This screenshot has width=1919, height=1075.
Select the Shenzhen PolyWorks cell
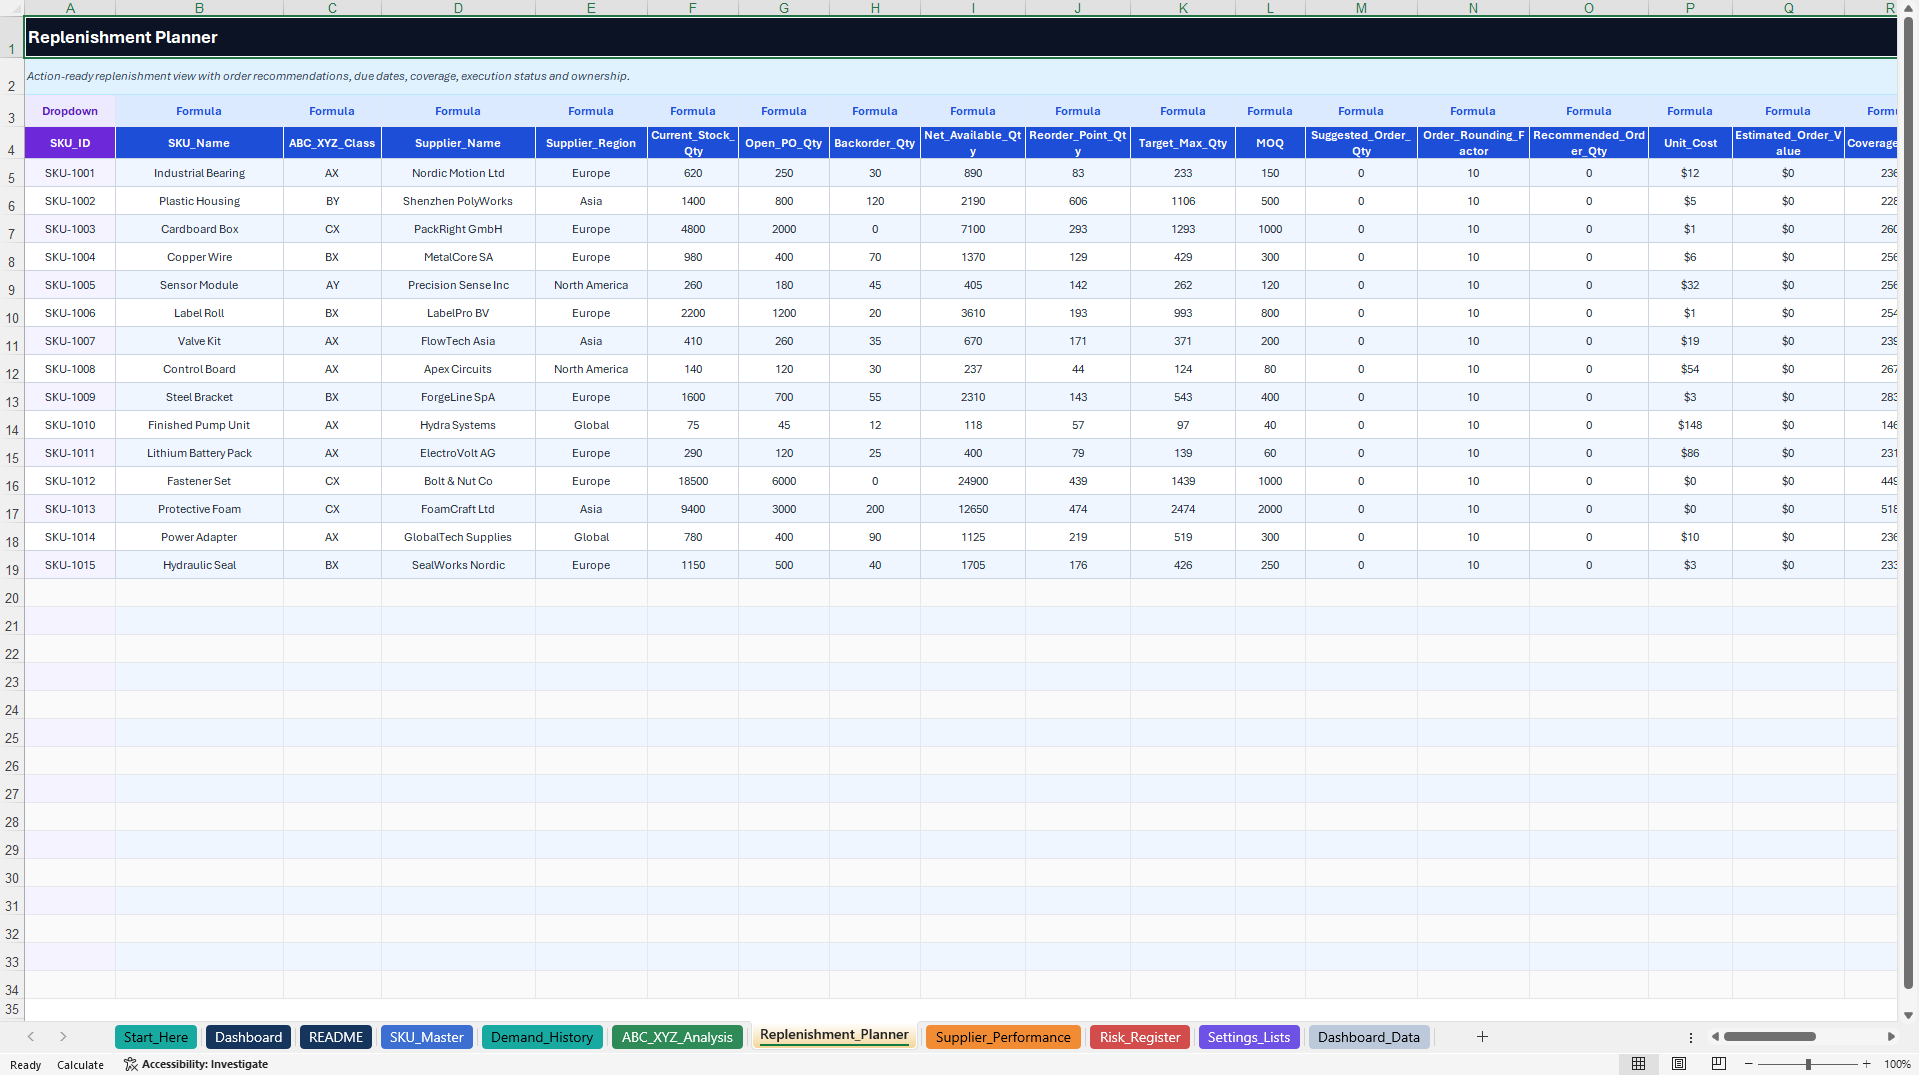(458, 201)
